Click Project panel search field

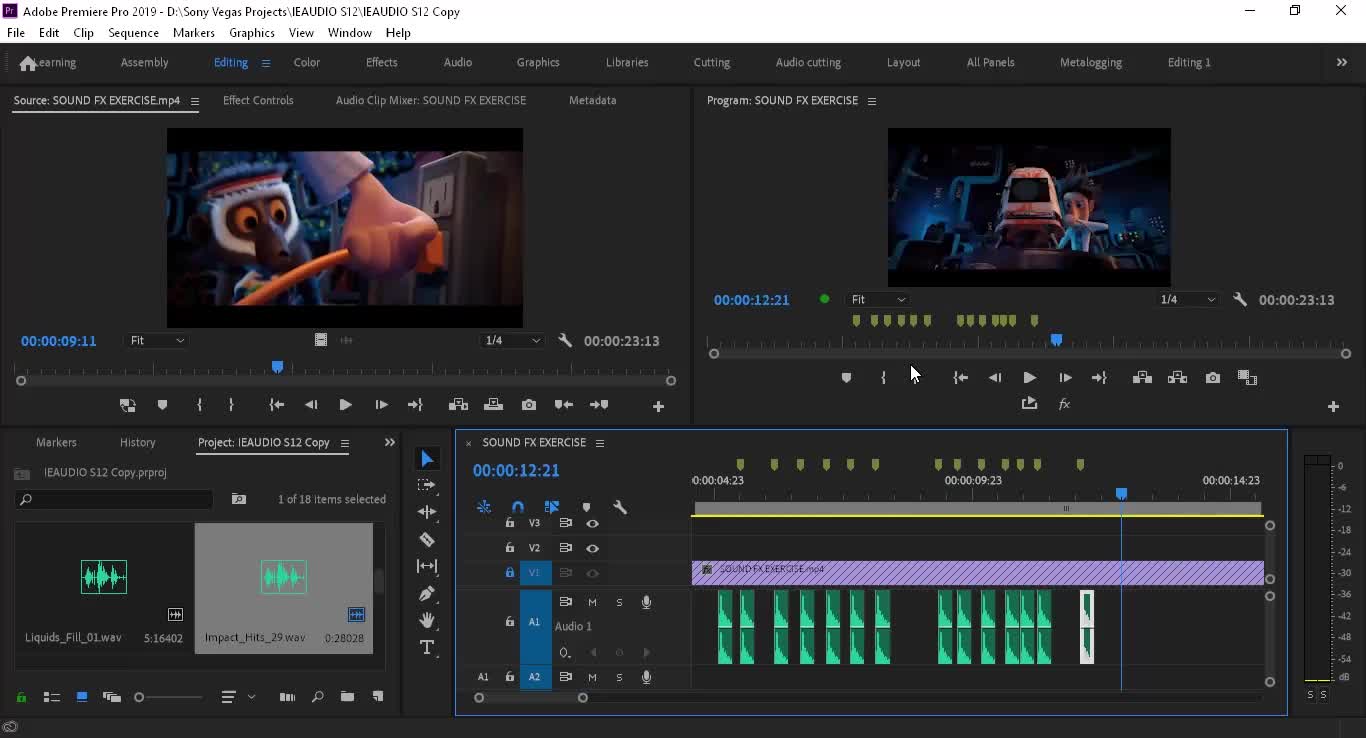click(116, 499)
